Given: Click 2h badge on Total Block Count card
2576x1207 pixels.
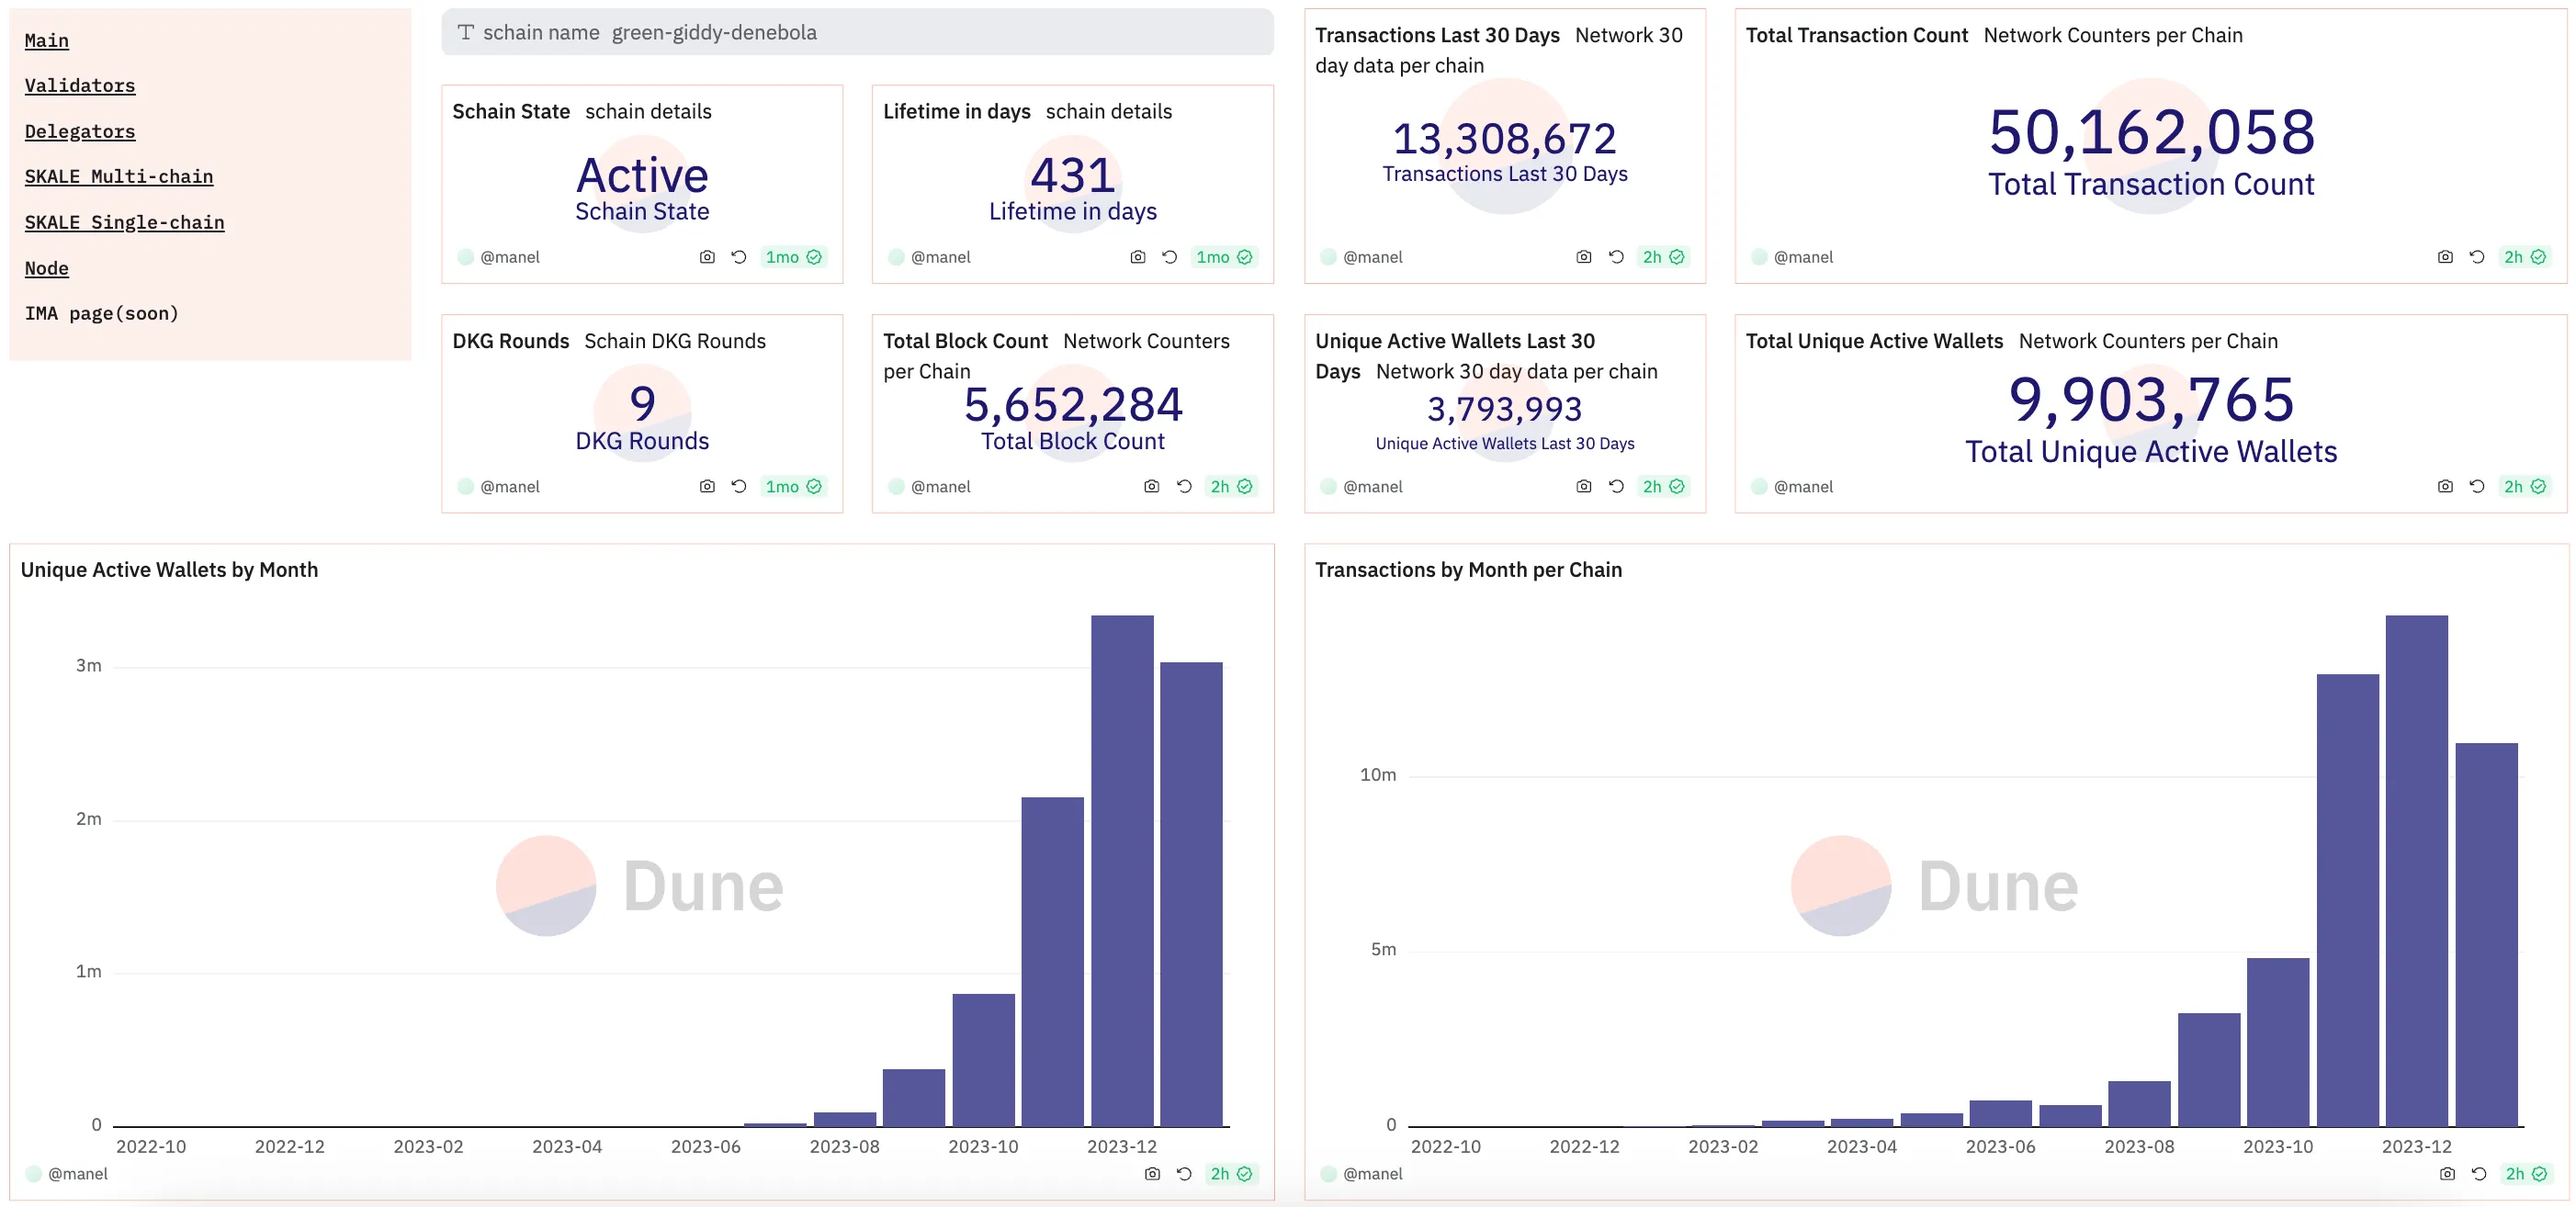Looking at the screenshot, I should click(1231, 486).
